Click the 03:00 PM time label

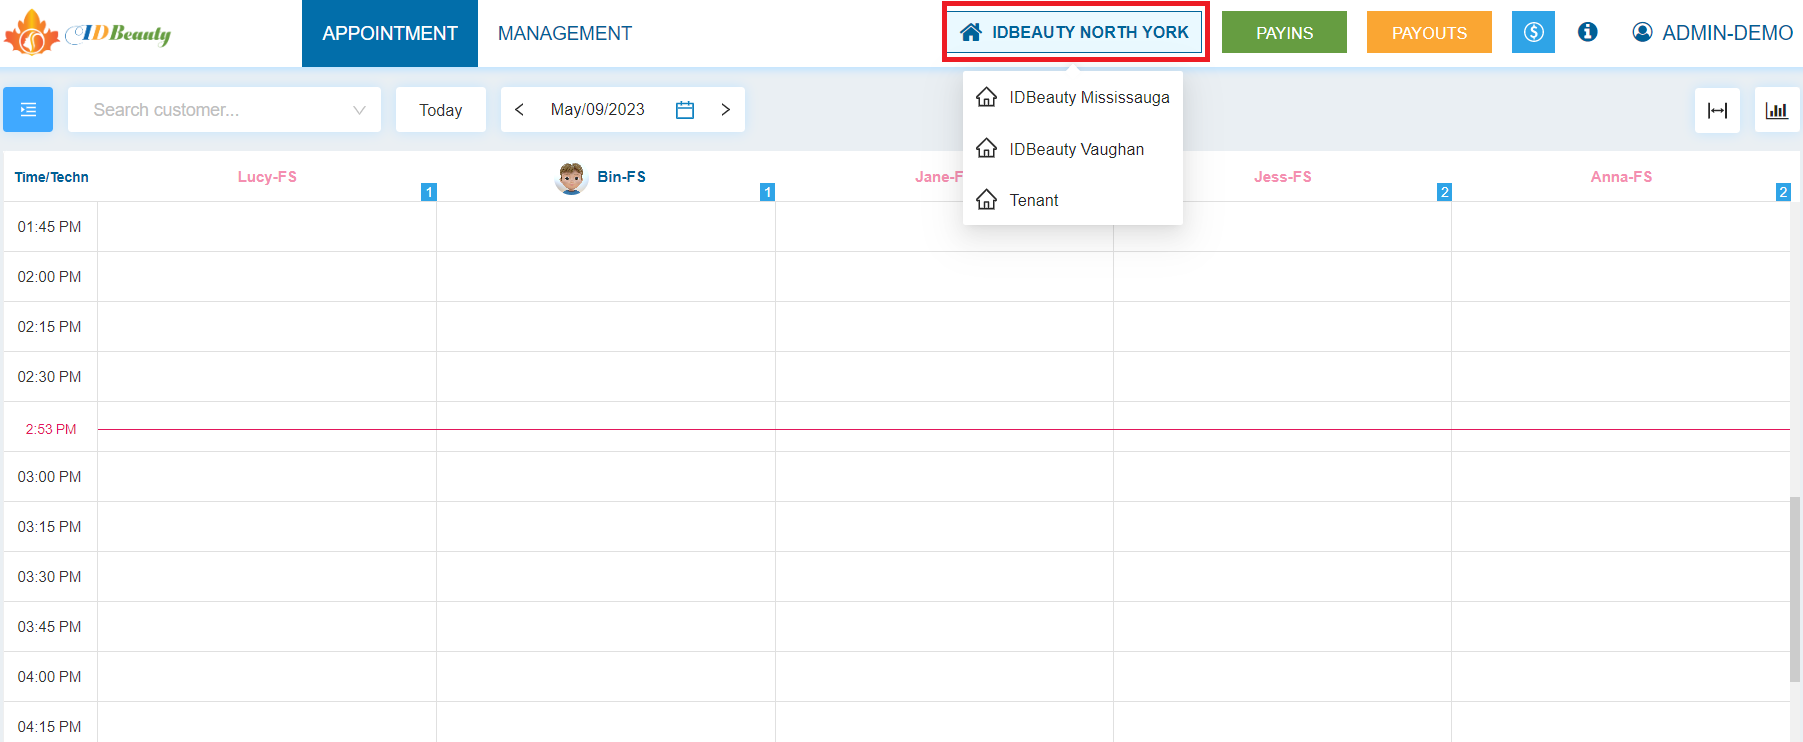pos(49,477)
